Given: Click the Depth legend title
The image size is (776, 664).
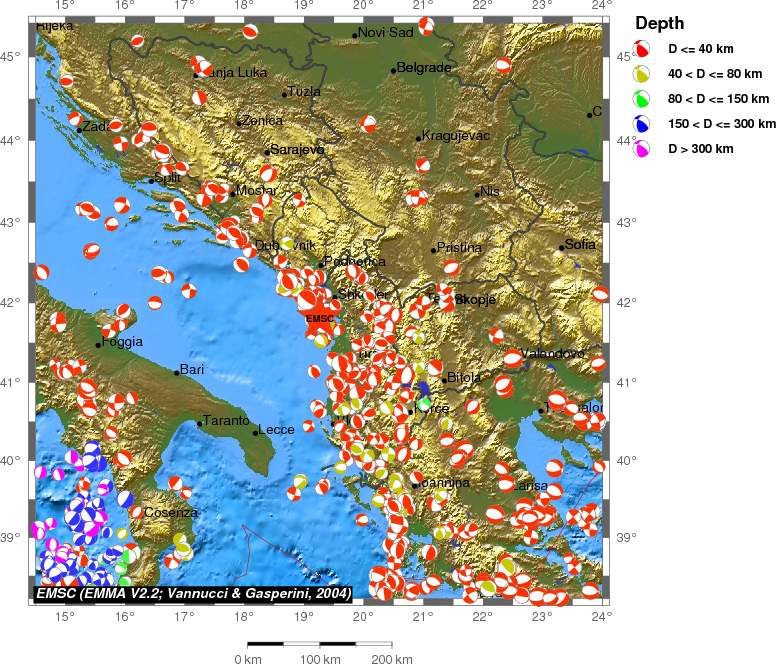Looking at the screenshot, I should [x=660, y=23].
